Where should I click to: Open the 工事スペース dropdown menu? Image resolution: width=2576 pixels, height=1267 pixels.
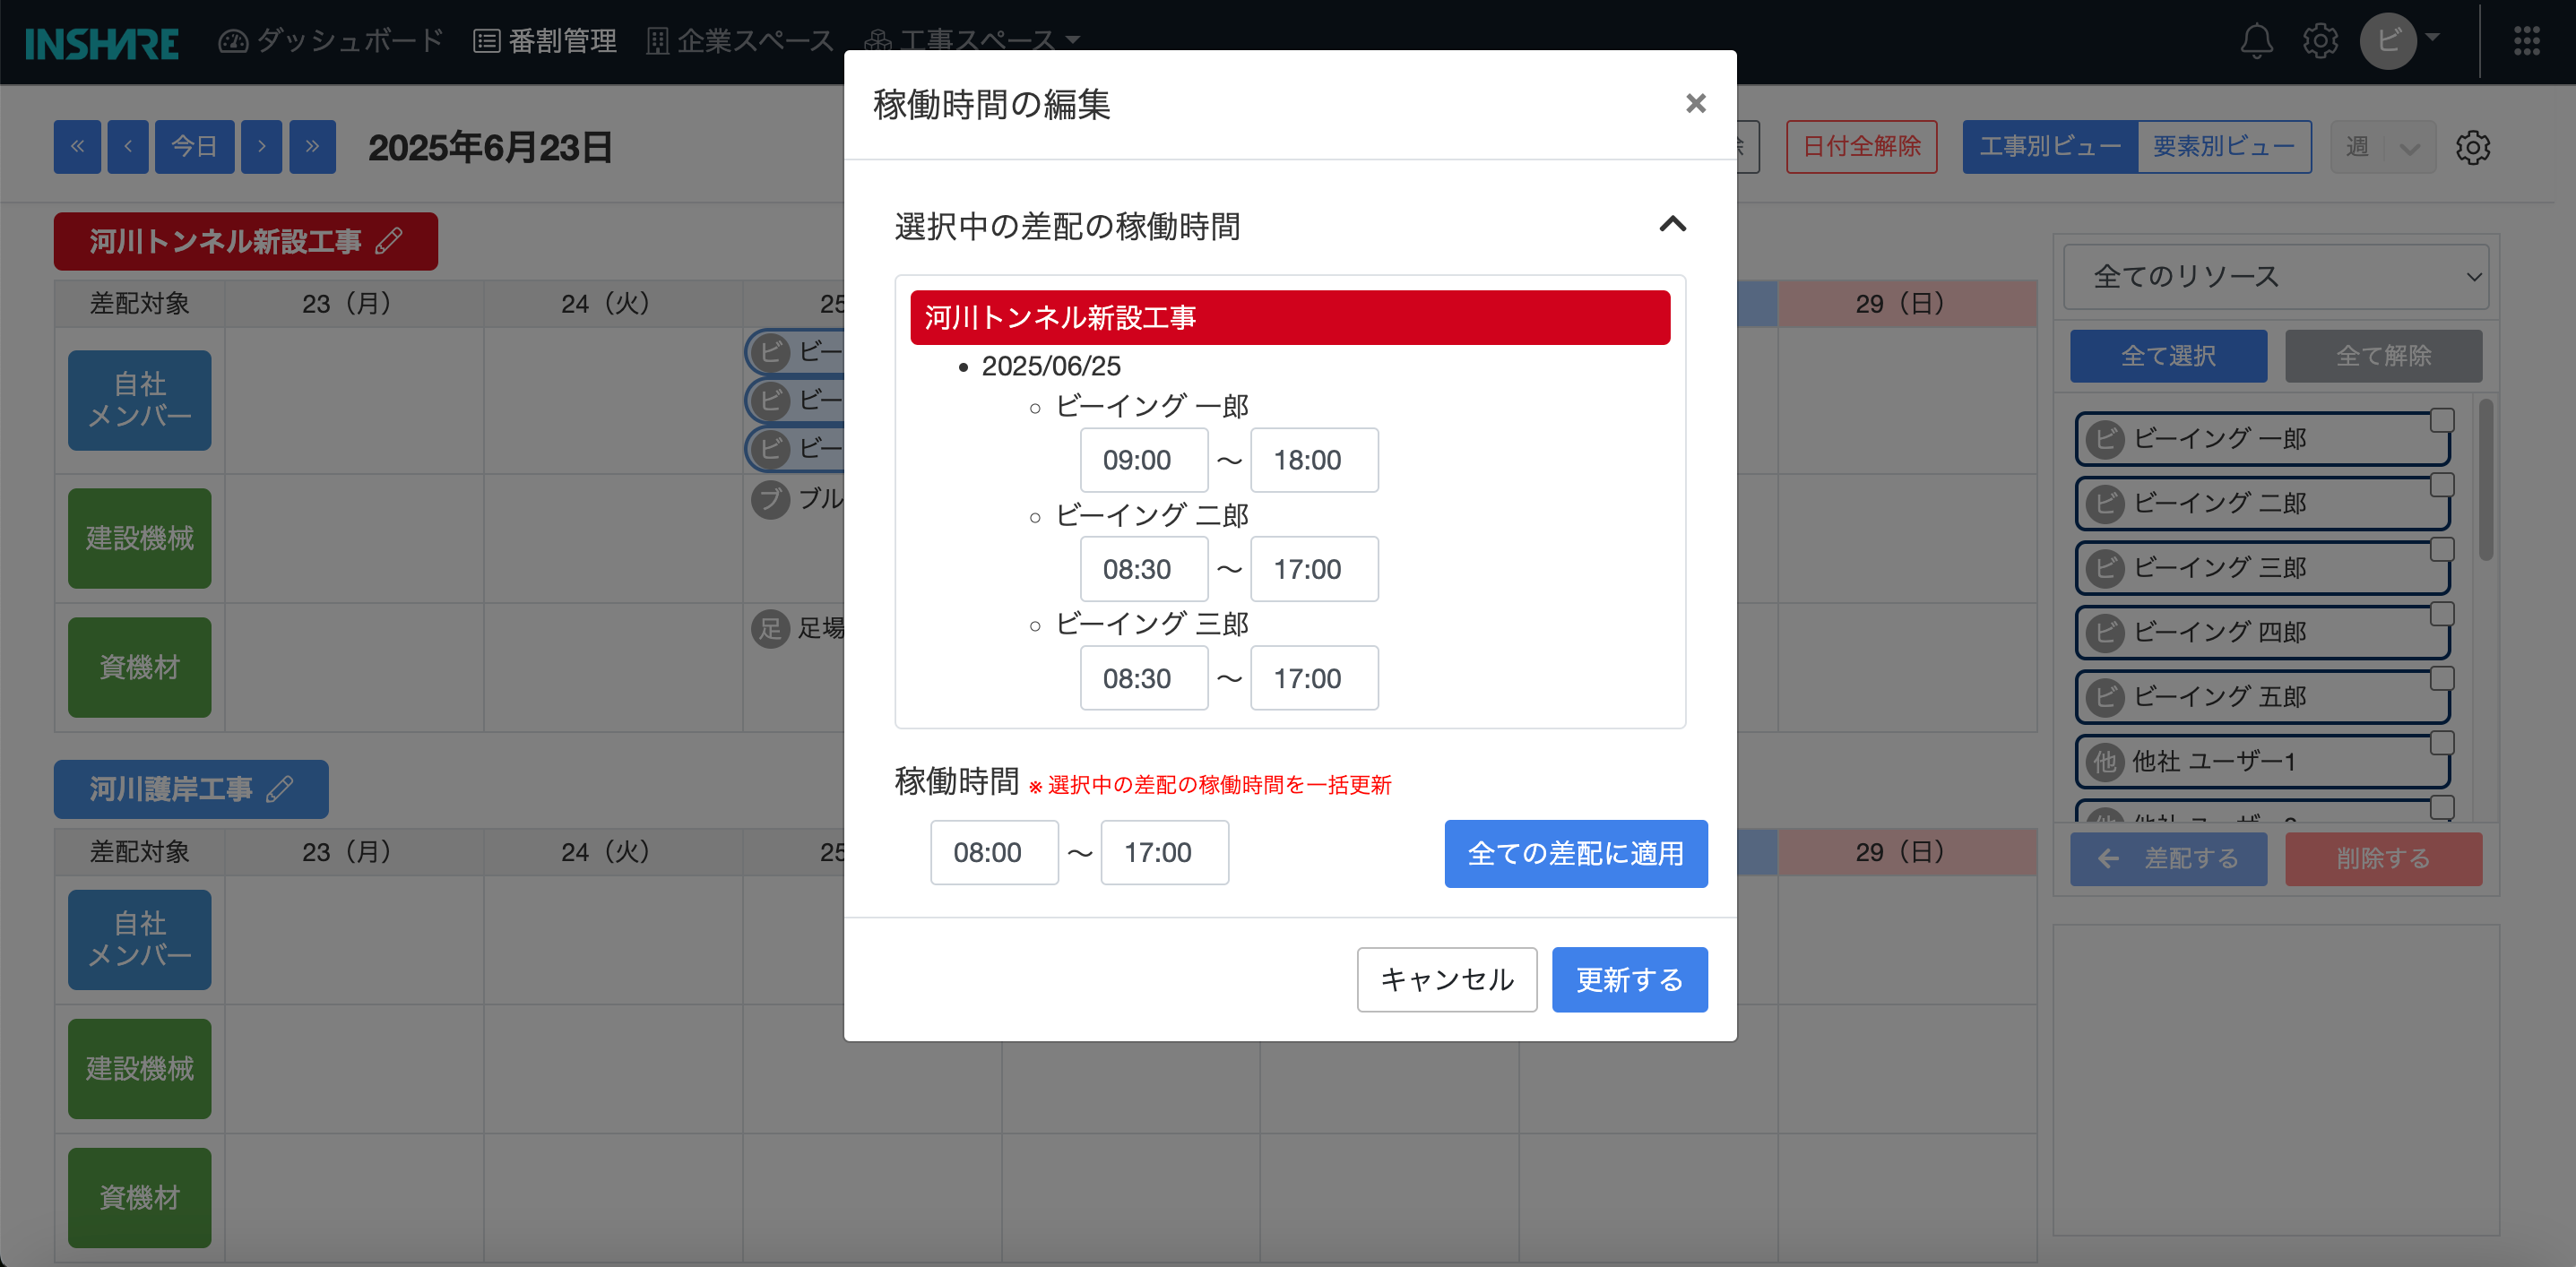tap(972, 41)
